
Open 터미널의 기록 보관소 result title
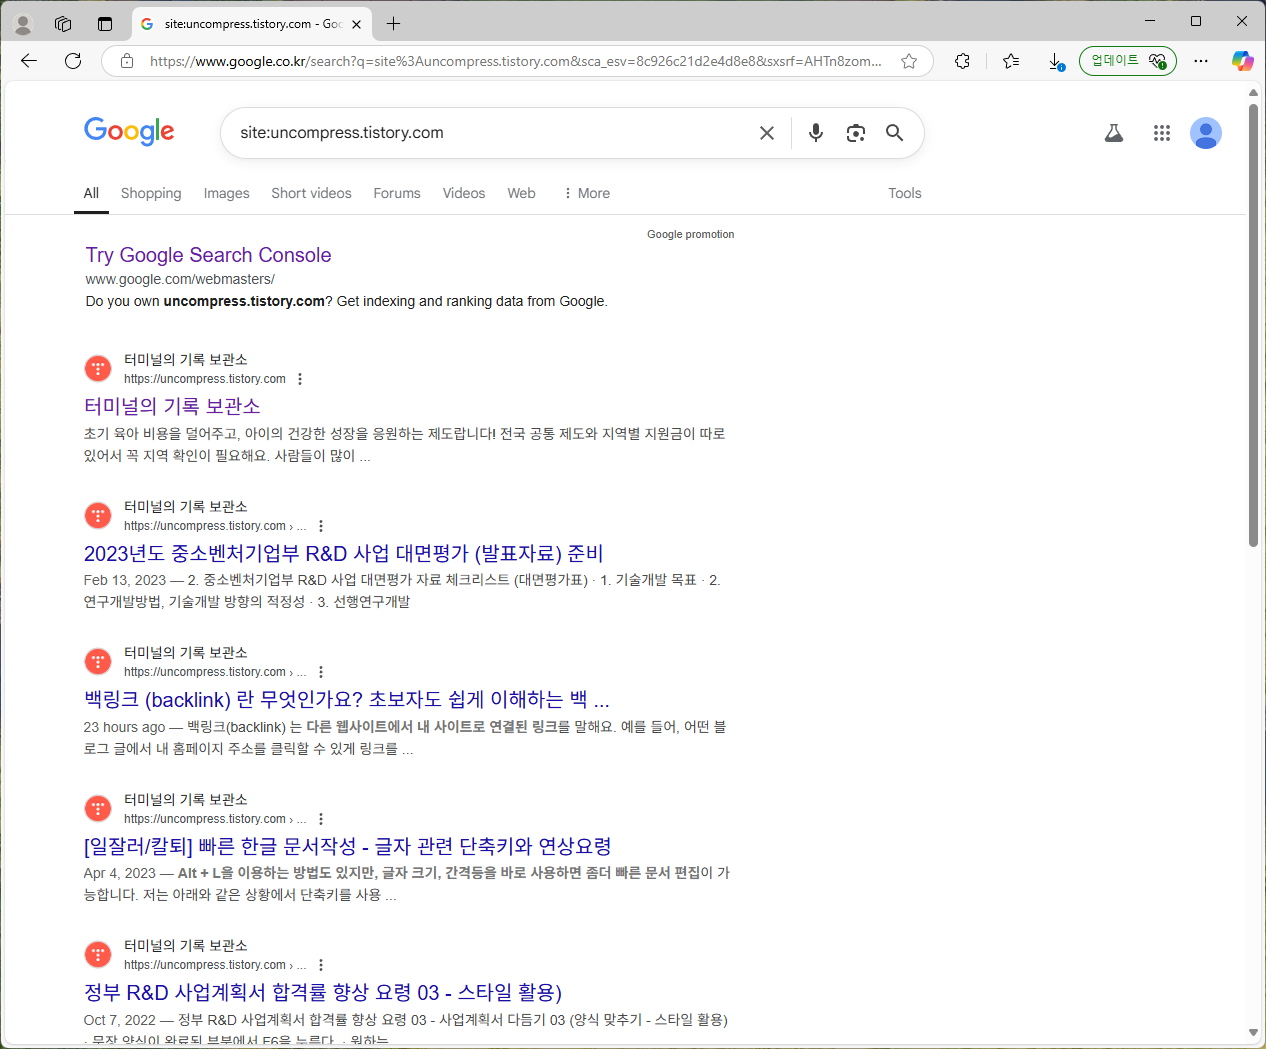coord(172,406)
